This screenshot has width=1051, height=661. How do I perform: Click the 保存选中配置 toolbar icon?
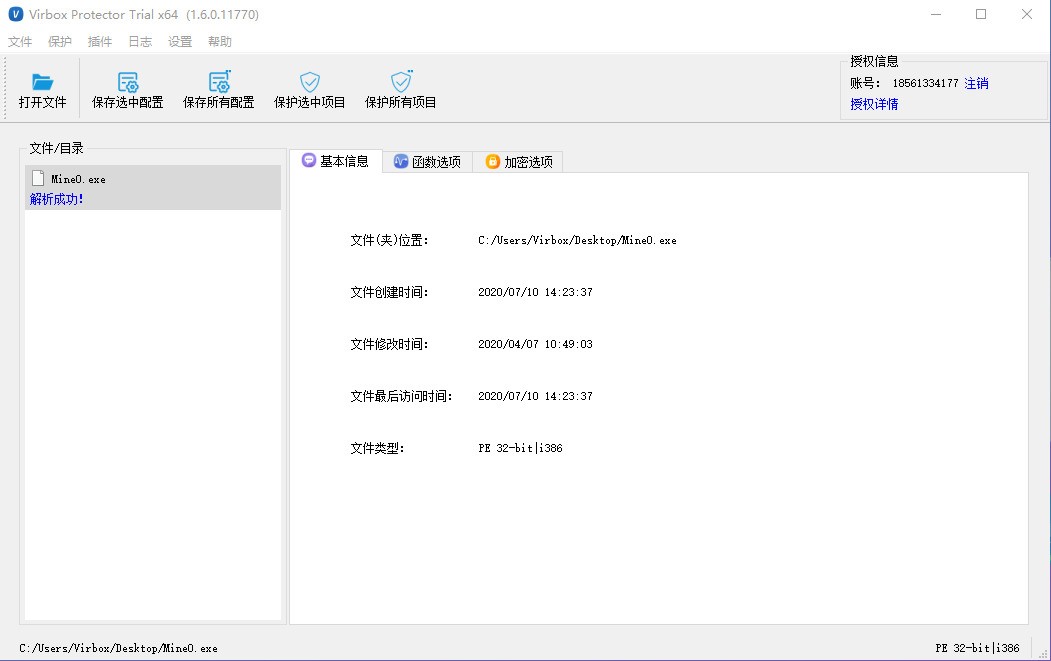coord(126,80)
